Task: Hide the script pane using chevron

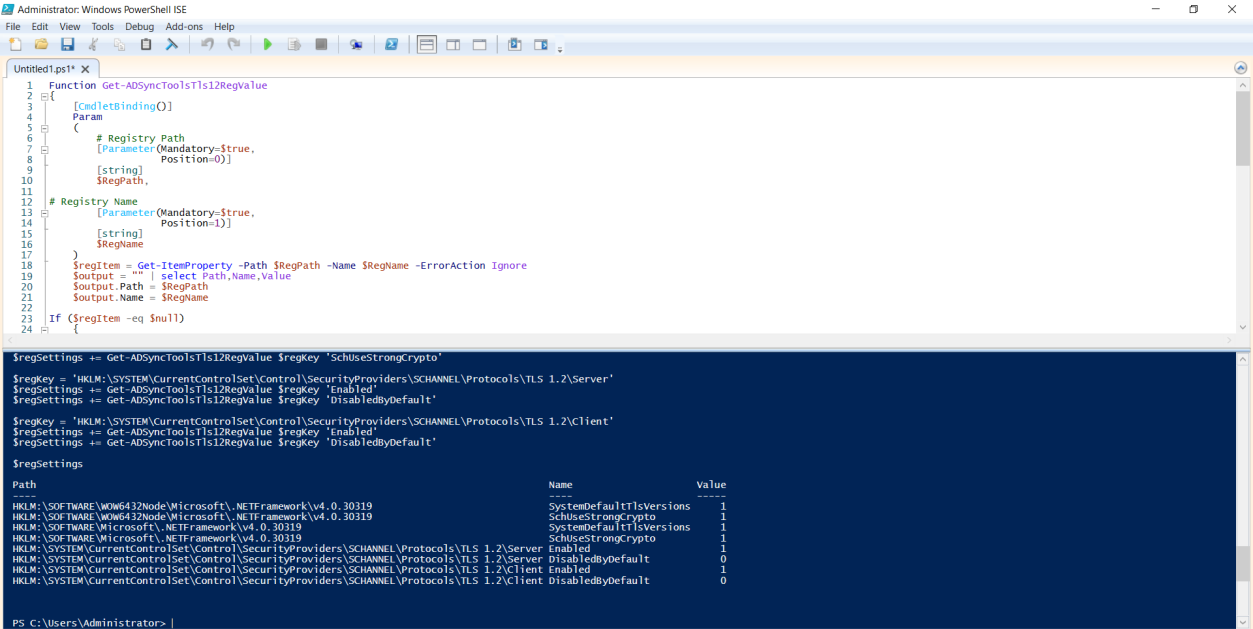Action: 1240,67
